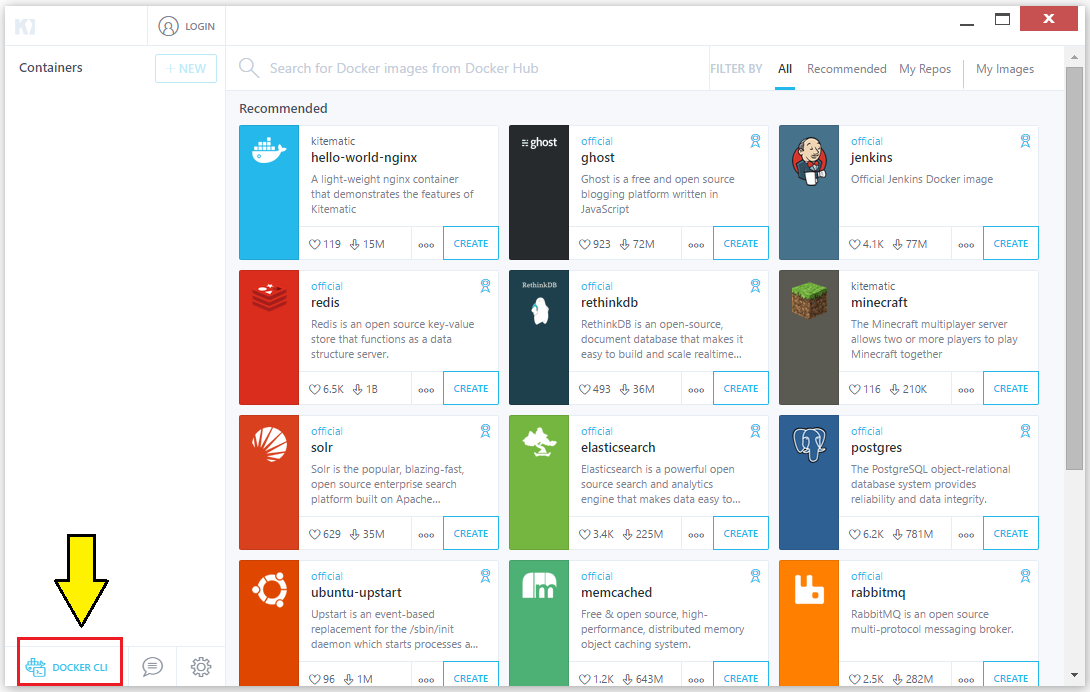Click the official badge on elasticsearch
Viewport: 1090px width, 692px height.
click(x=756, y=431)
